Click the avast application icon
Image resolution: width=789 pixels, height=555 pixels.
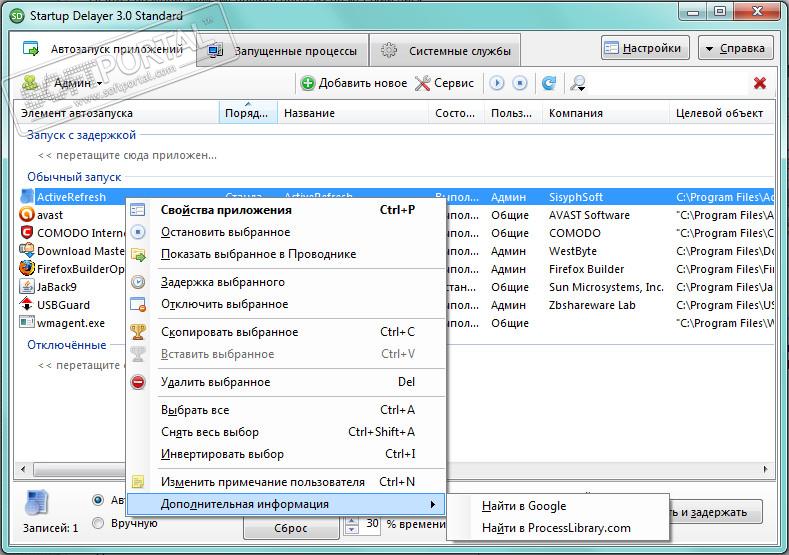27,215
